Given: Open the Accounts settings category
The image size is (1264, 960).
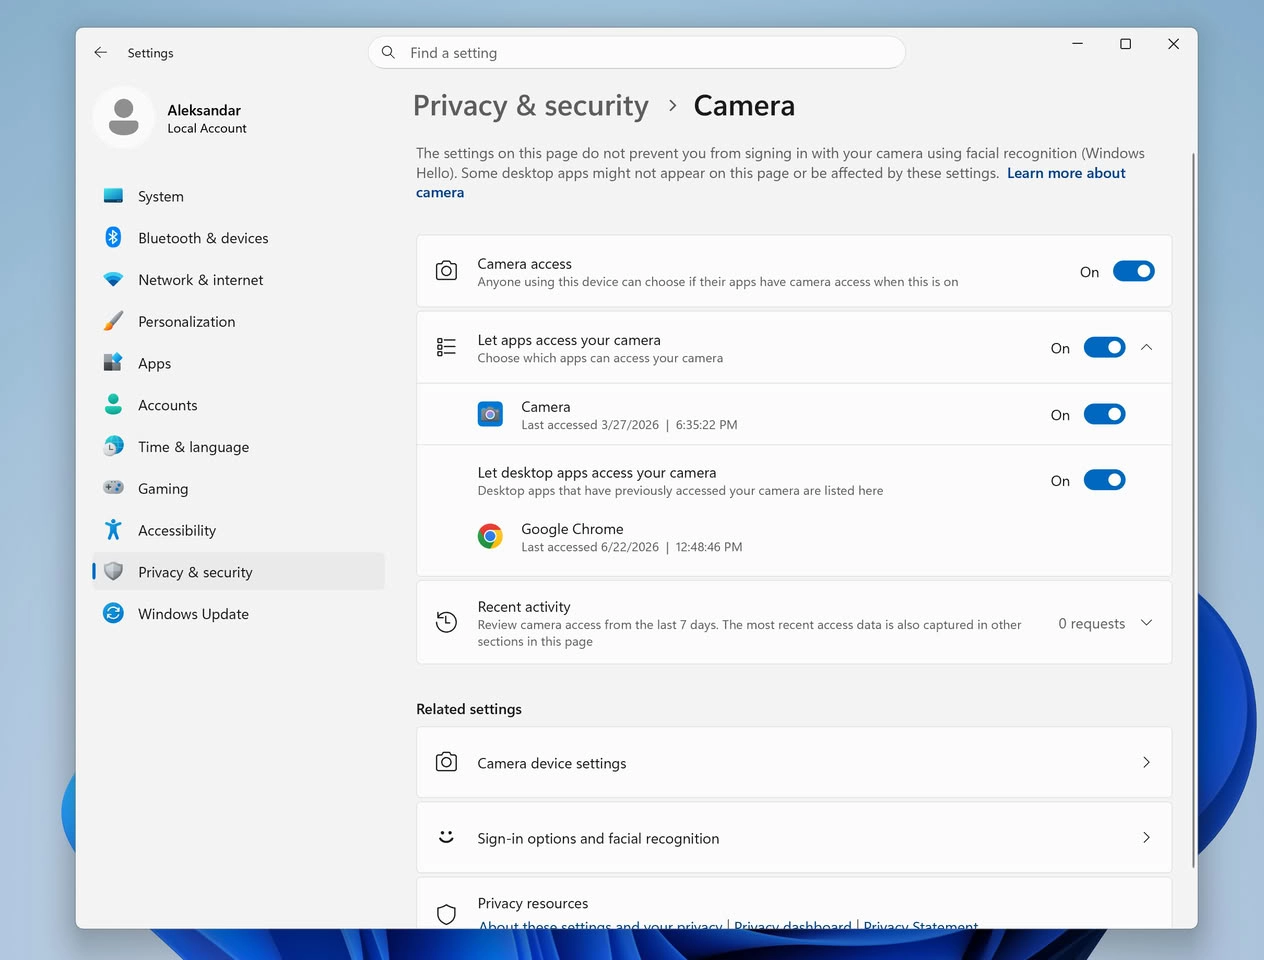Looking at the screenshot, I should (x=238, y=405).
